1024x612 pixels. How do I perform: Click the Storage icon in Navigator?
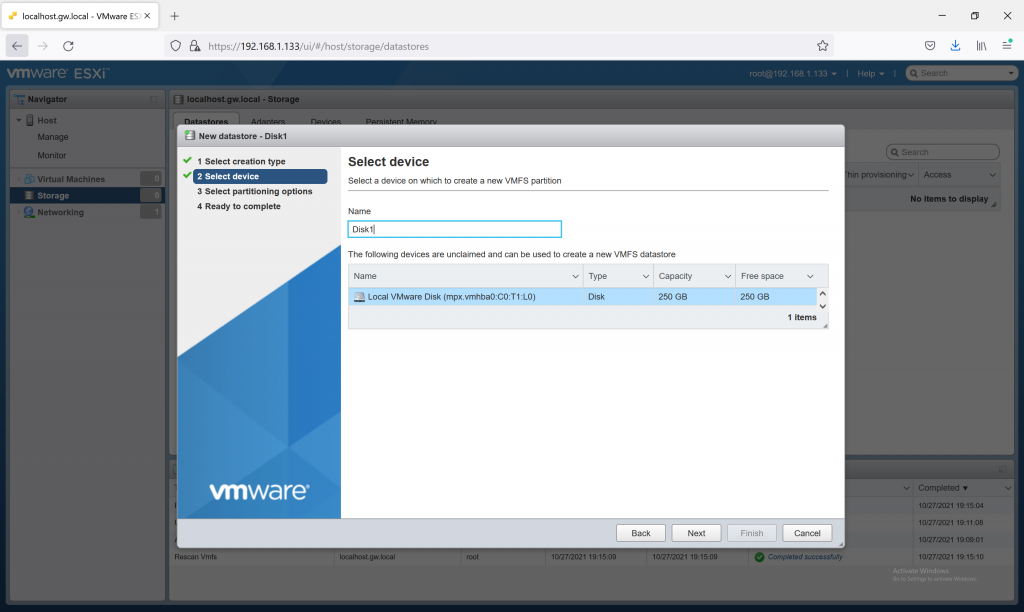(29, 195)
